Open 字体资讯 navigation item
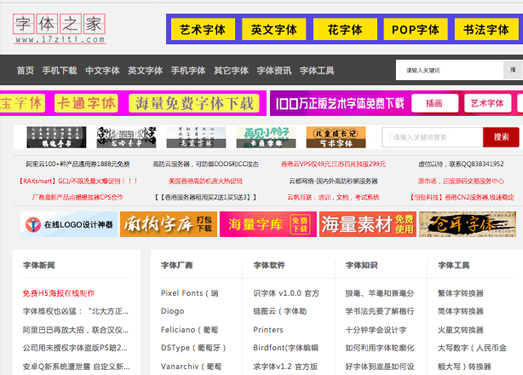Screen dimensions: 523x375 click(x=274, y=70)
